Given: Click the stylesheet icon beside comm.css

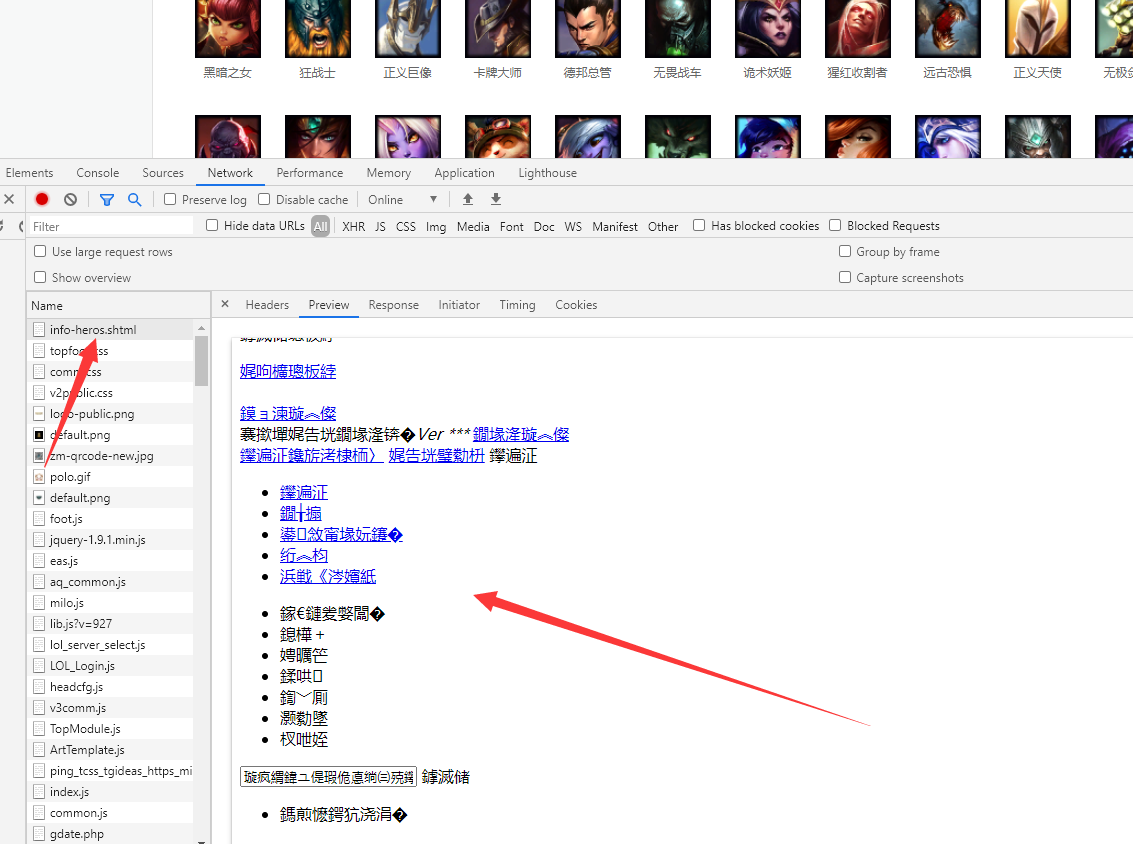Looking at the screenshot, I should 40,371.
